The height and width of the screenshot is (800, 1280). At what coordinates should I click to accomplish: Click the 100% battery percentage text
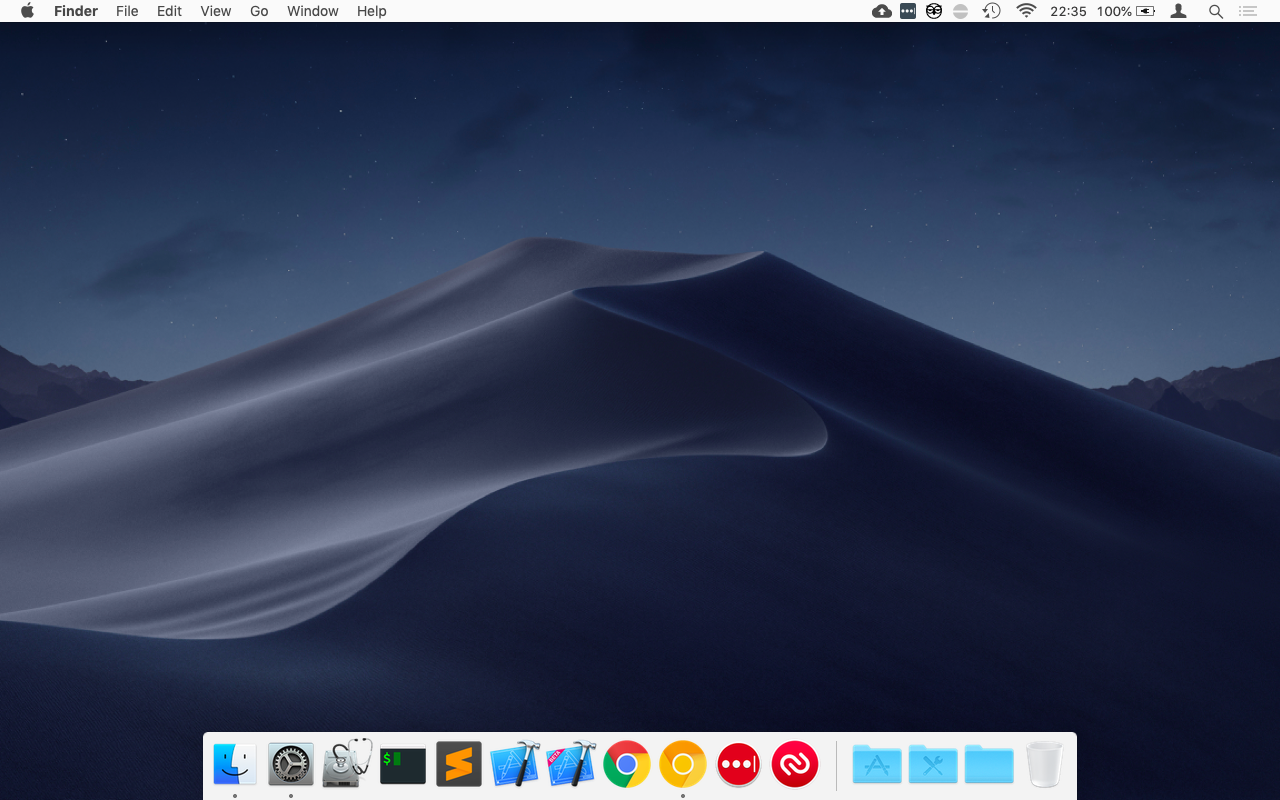[1114, 11]
